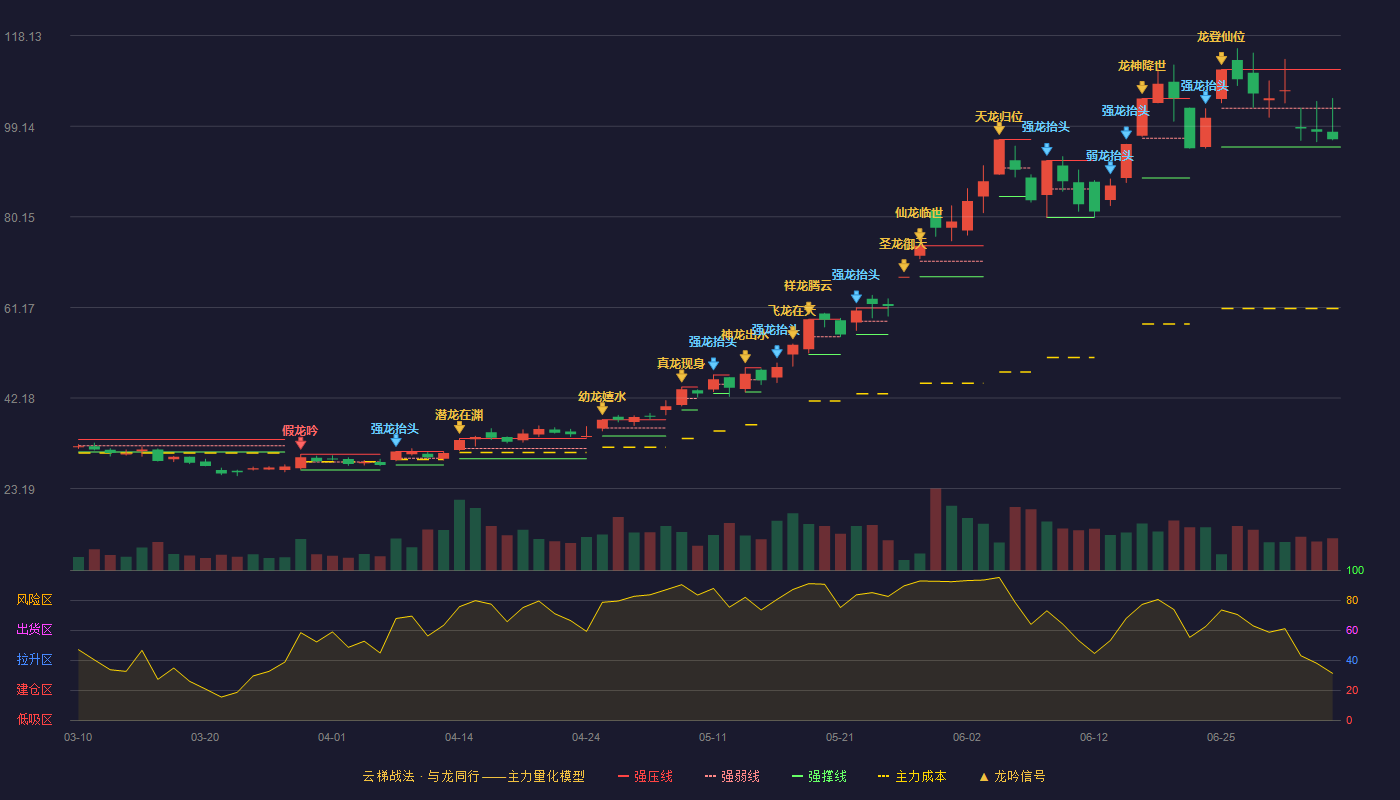
Task: Toggle the 强撑线 legend series
Action: coord(819,776)
